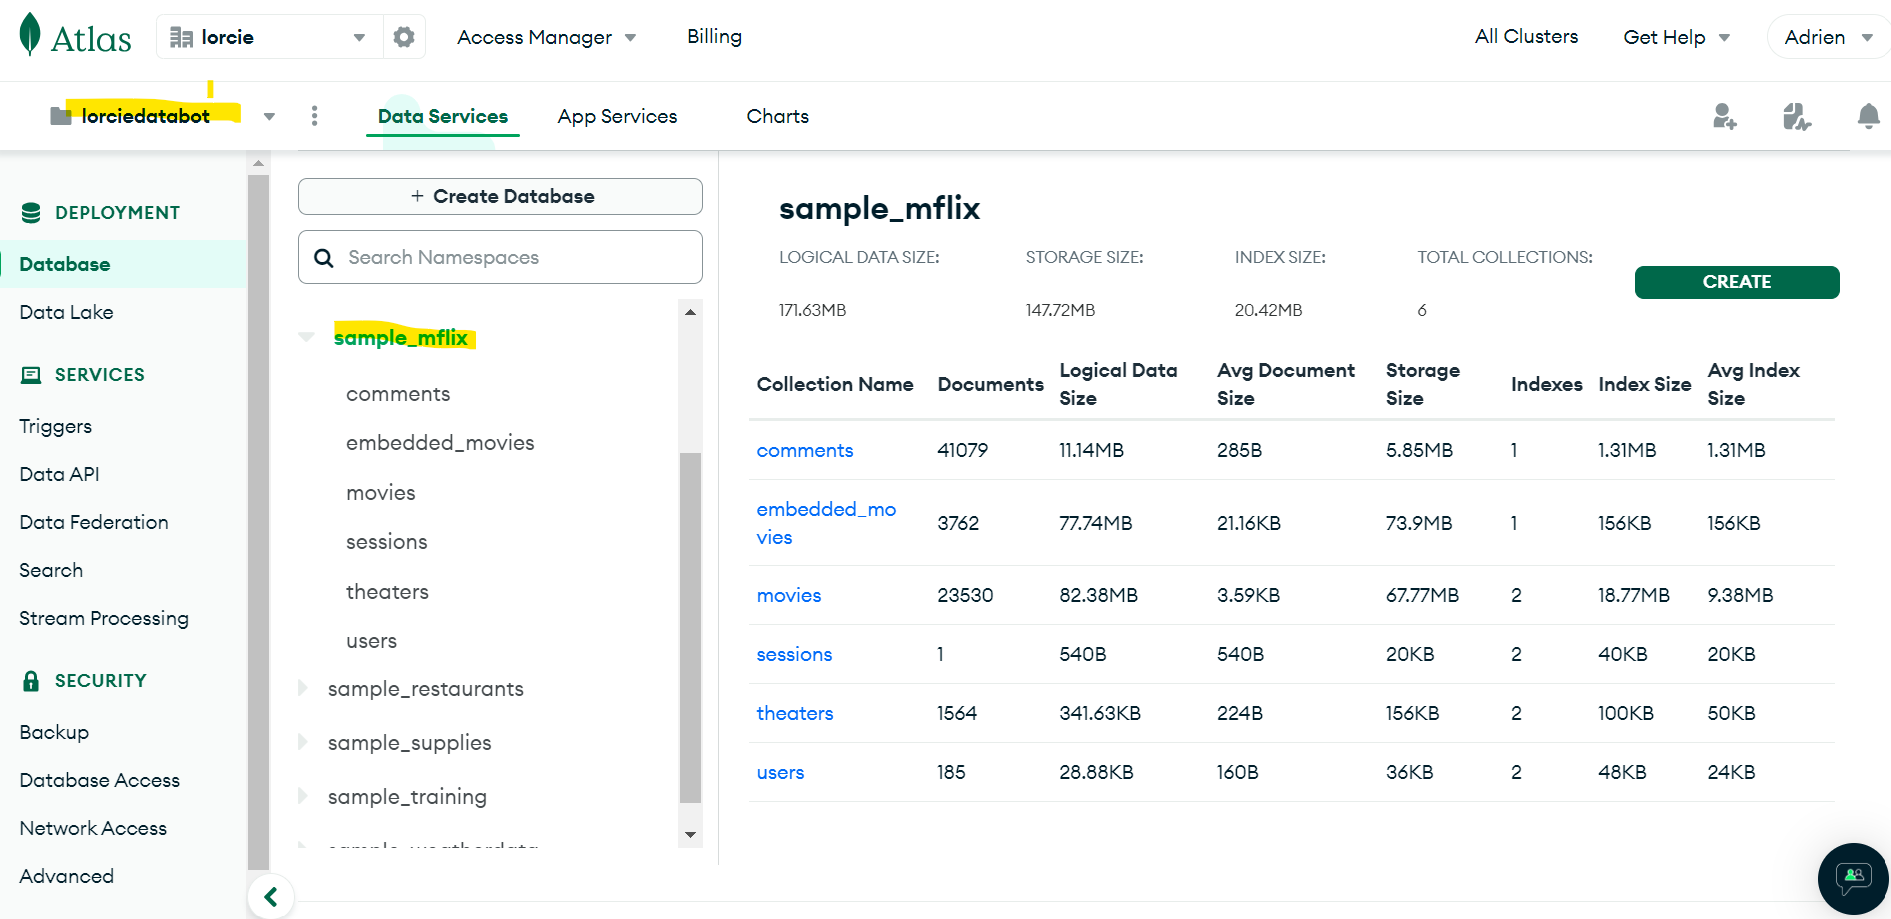Click the sample_mflix database heading
Screen dimensions: 1891x919
coord(880,208)
